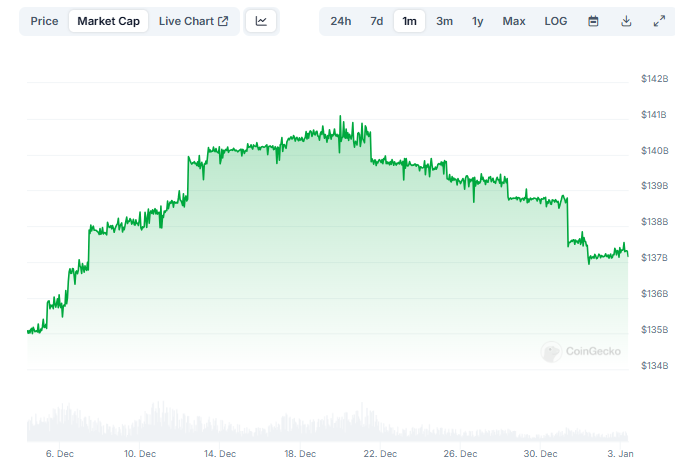Screen dimensions: 675x469
Task: Expand the chart to fullscreen
Action: pyautogui.click(x=658, y=21)
